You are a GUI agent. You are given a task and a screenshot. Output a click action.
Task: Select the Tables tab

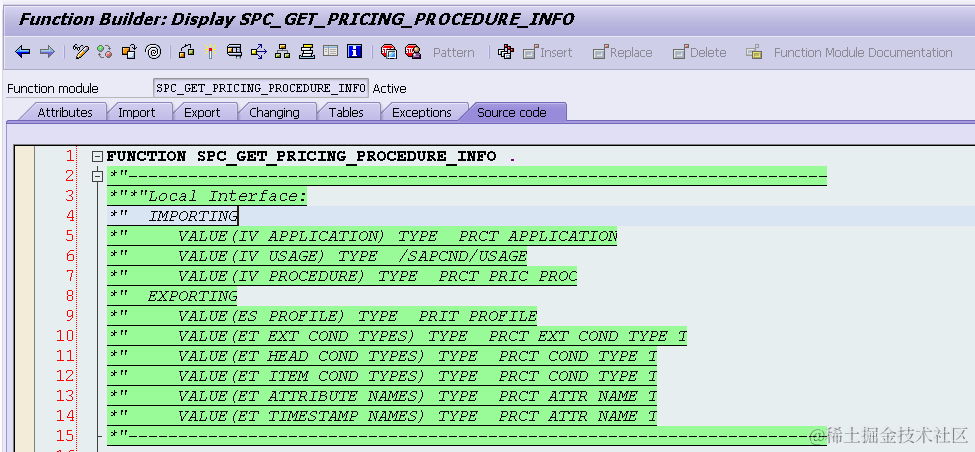click(x=346, y=113)
